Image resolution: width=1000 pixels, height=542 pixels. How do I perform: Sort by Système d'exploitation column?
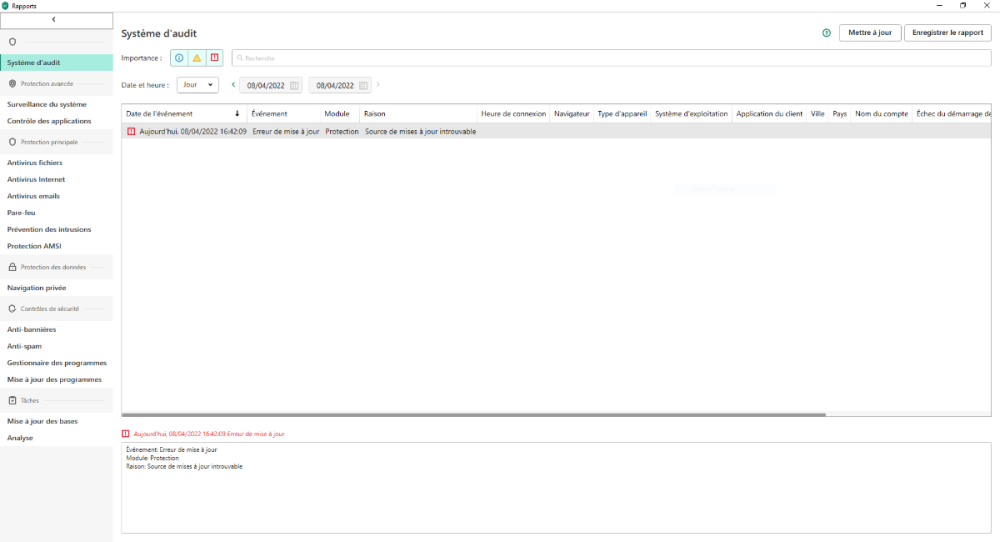tap(691, 114)
